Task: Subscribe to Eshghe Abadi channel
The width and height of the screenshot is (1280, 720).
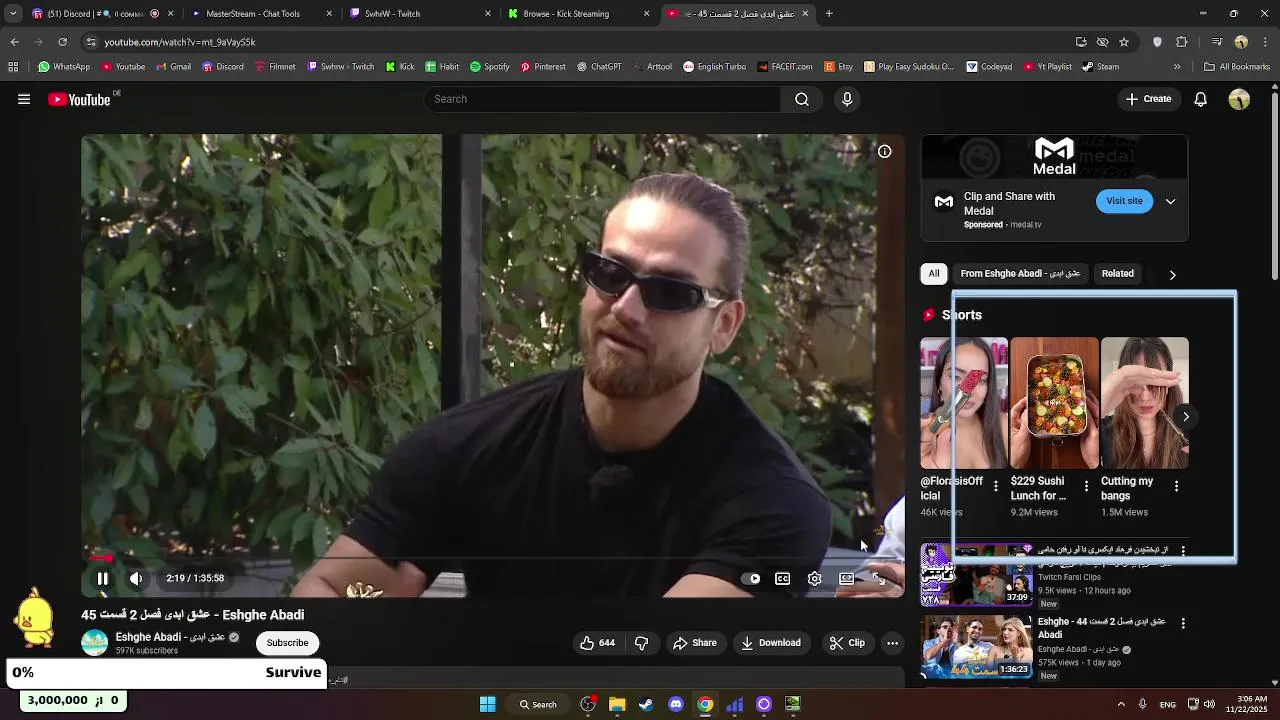Action: click(287, 643)
